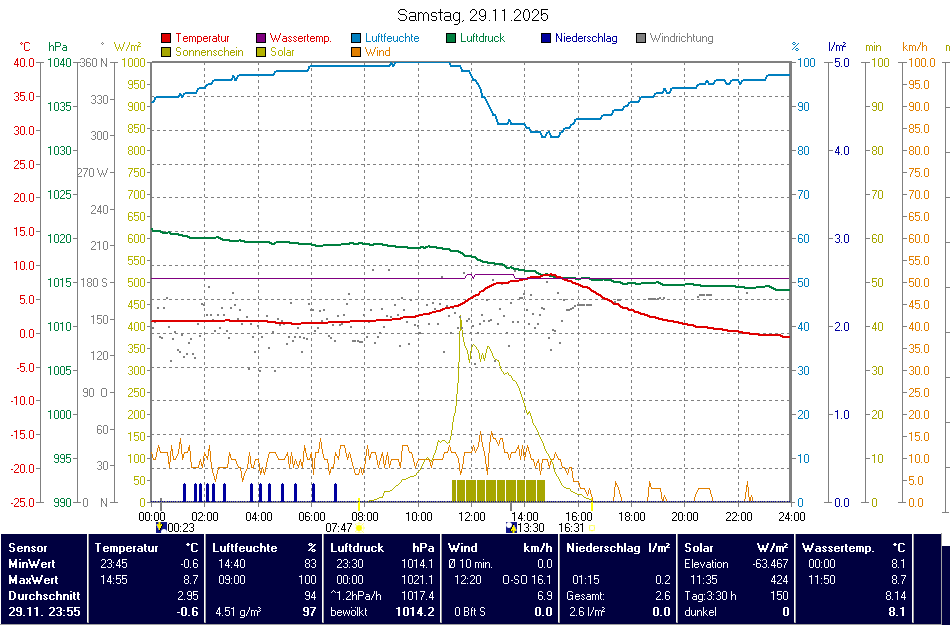950x625 pixels.
Task: Click the orange Wind legend square
Action: click(356, 52)
